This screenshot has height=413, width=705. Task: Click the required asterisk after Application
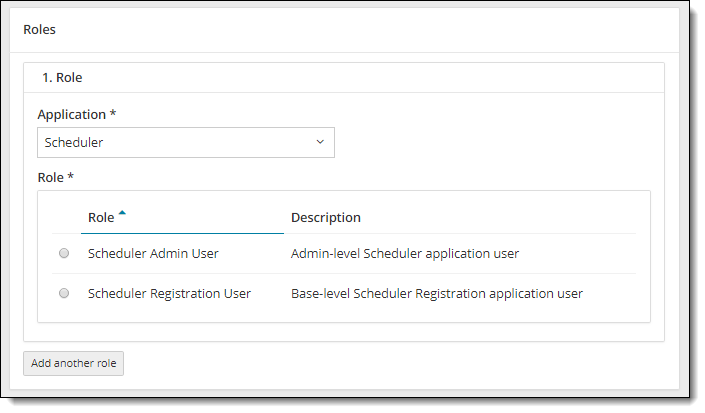click(x=113, y=114)
